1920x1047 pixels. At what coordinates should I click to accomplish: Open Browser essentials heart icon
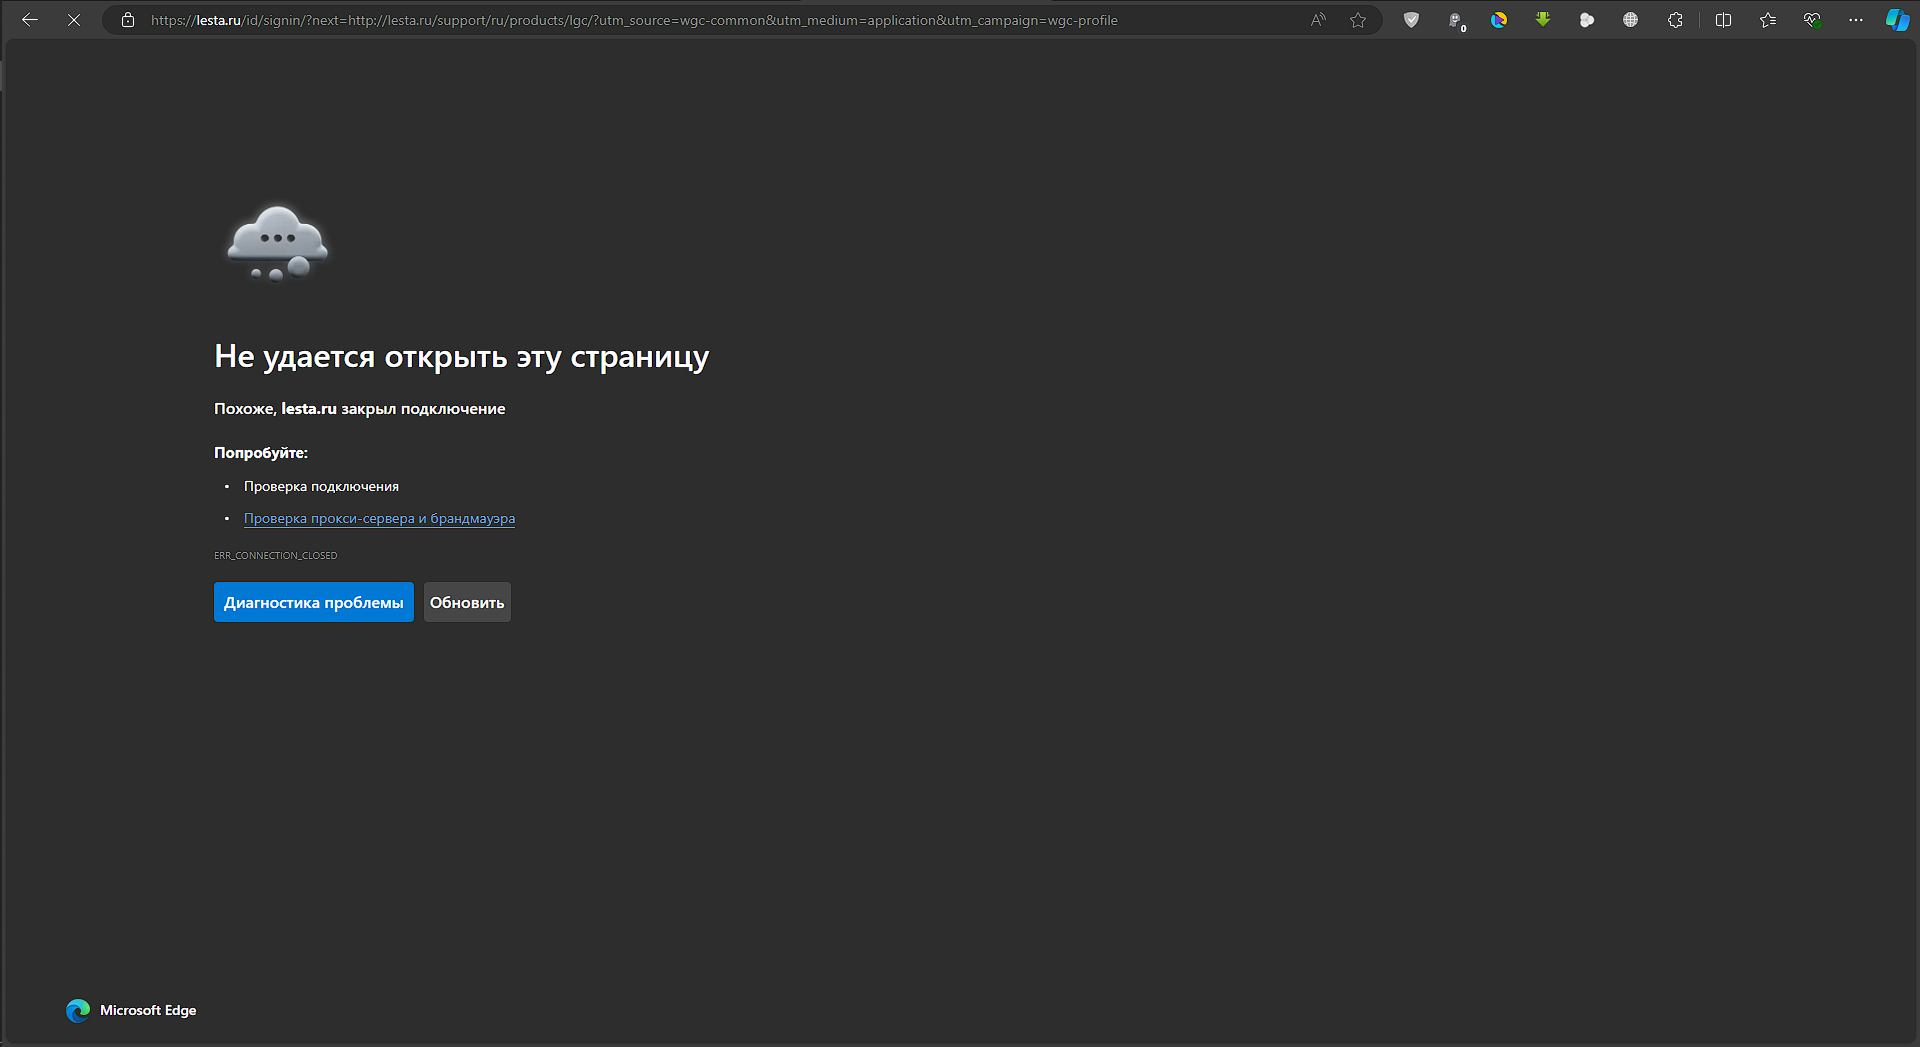coord(1812,20)
